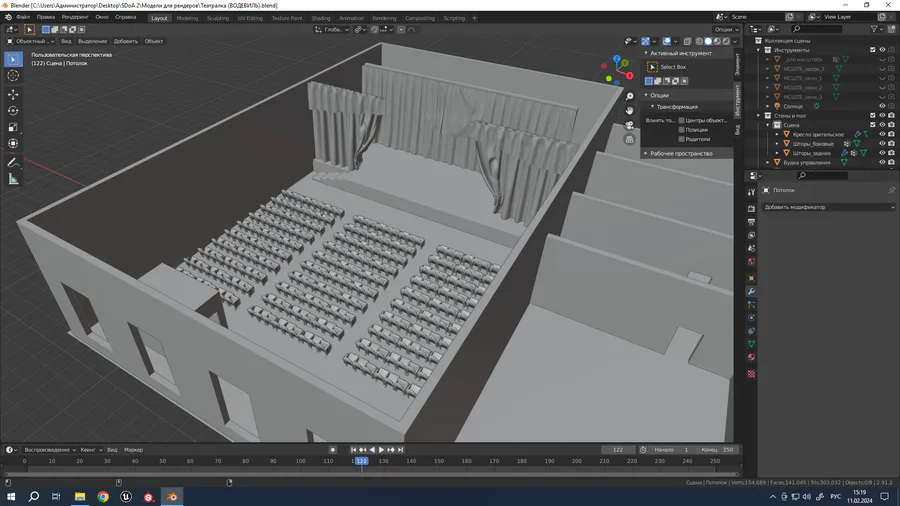
Task: Pick the Measure tool
Action: [14, 180]
